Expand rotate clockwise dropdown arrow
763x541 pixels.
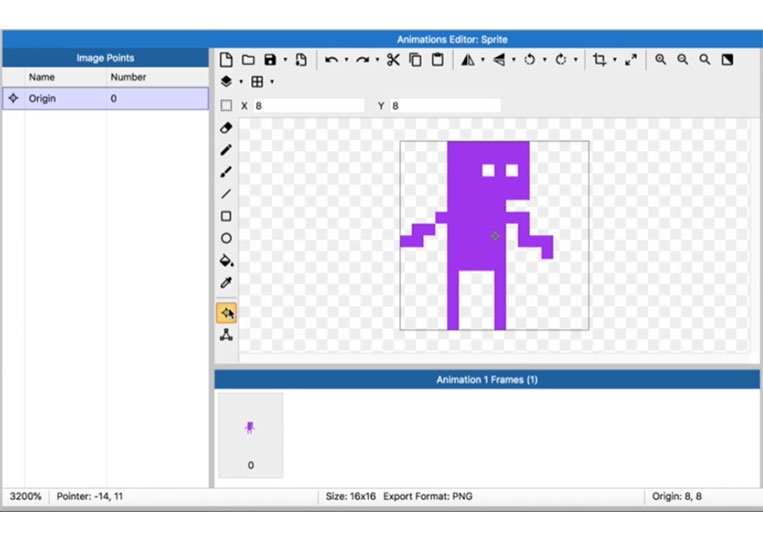[576, 60]
